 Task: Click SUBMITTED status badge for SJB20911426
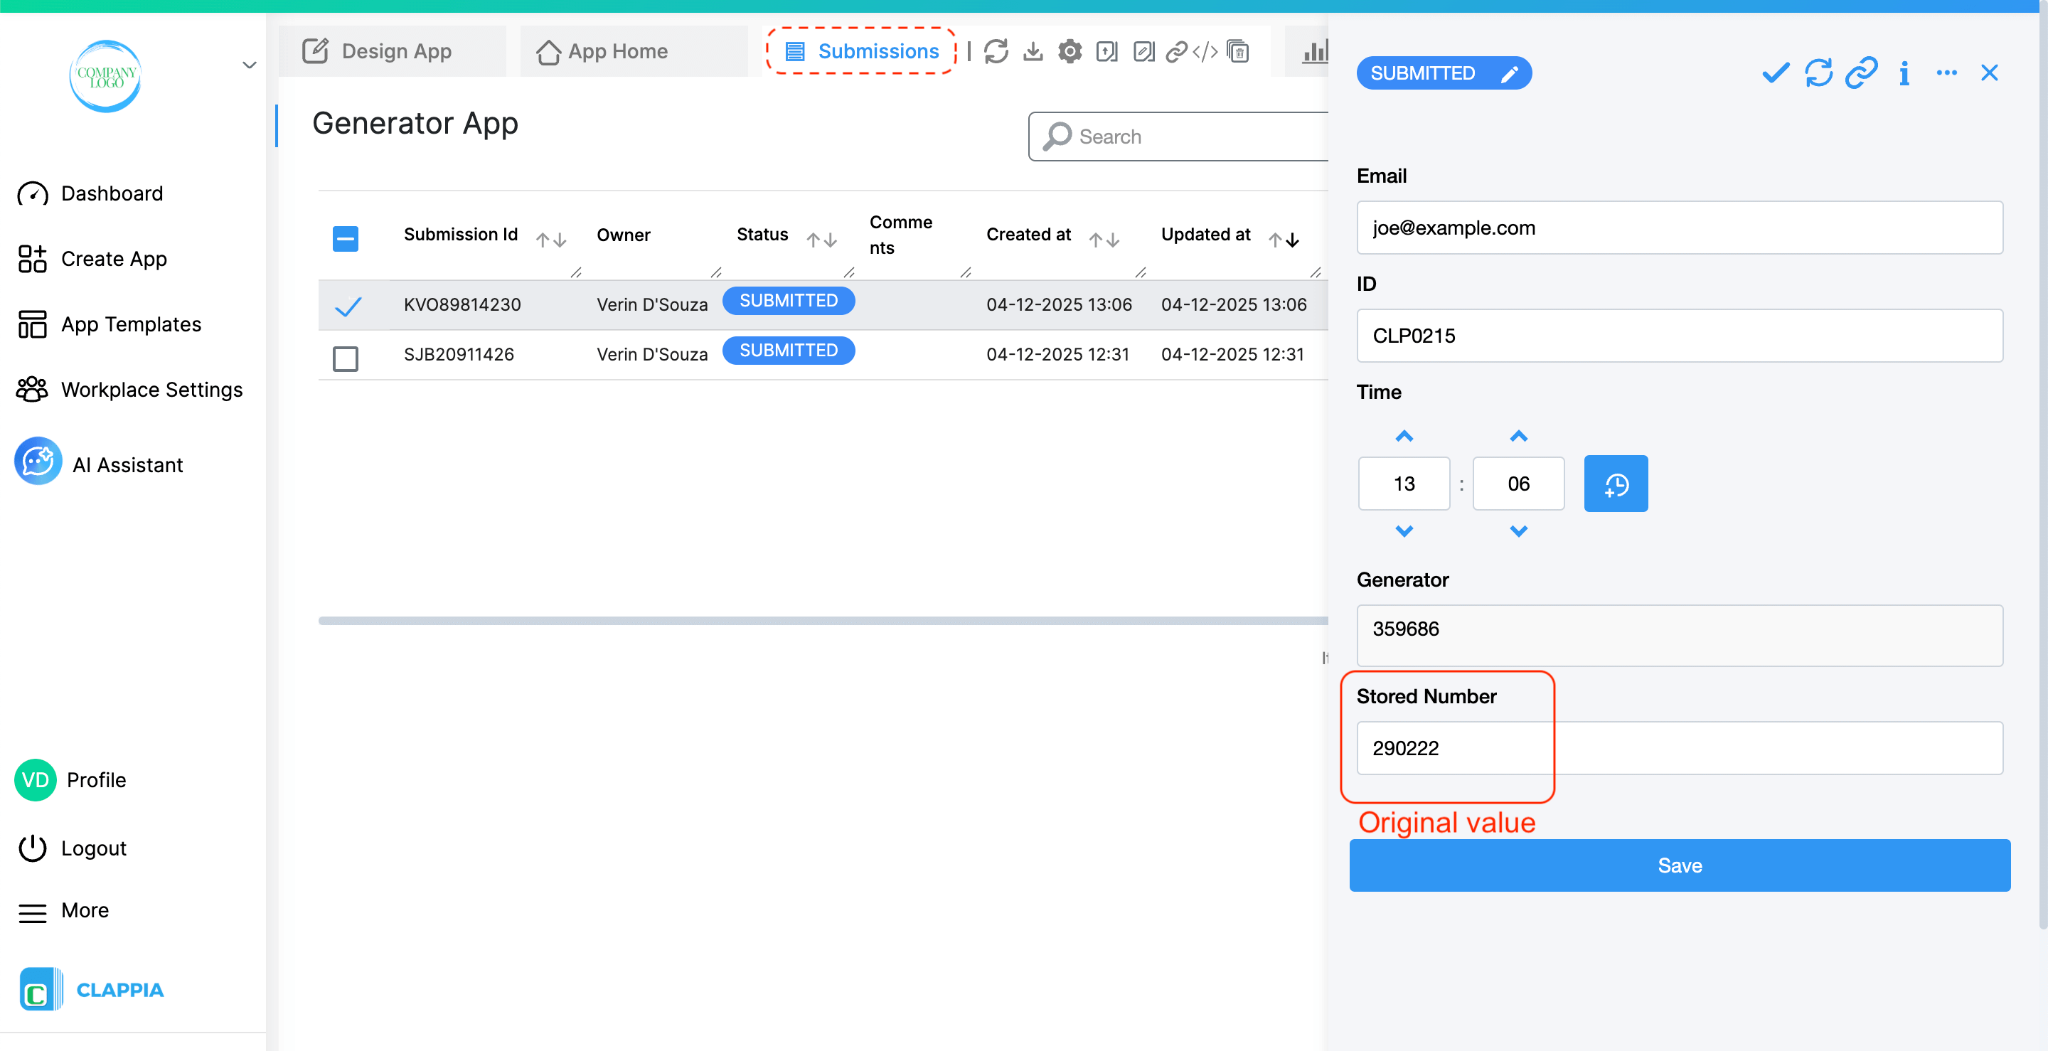pos(788,351)
